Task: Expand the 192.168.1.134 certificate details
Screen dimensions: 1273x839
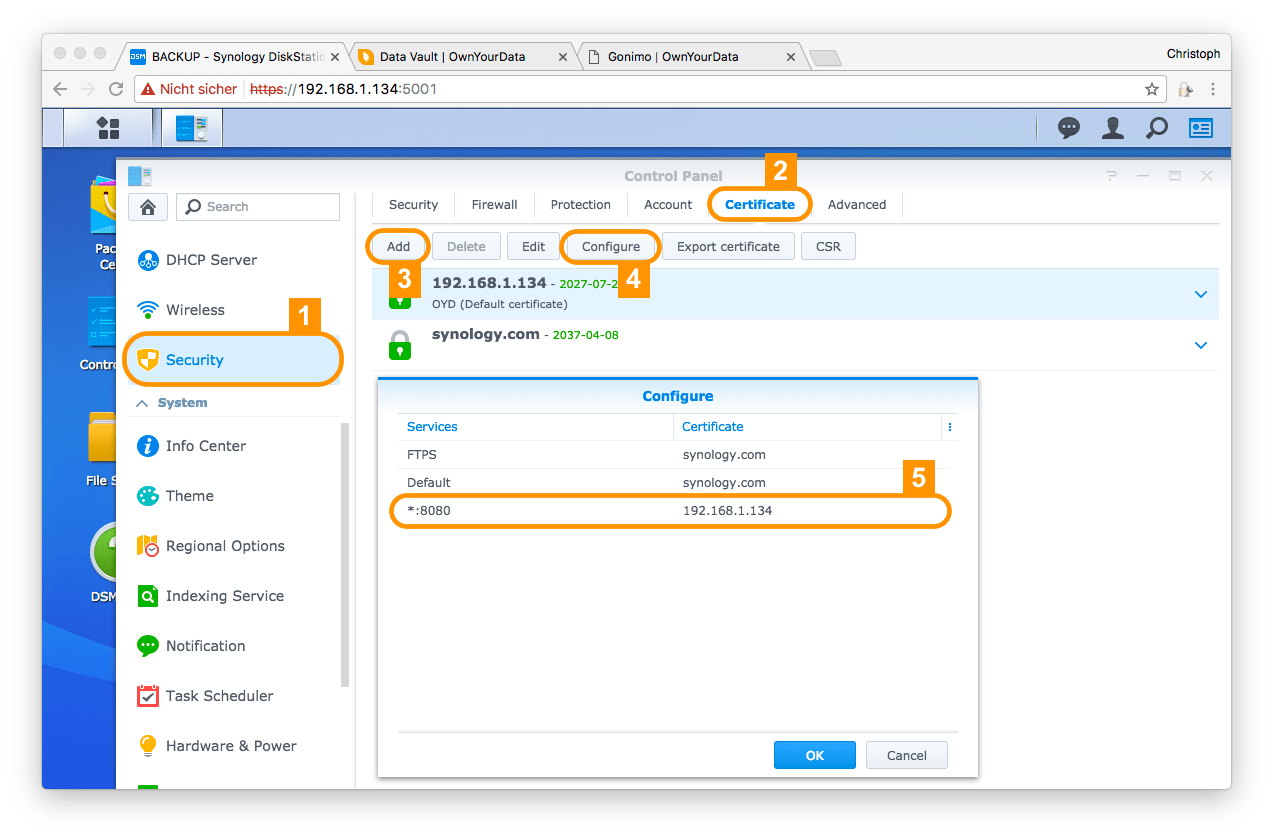Action: (x=1201, y=294)
